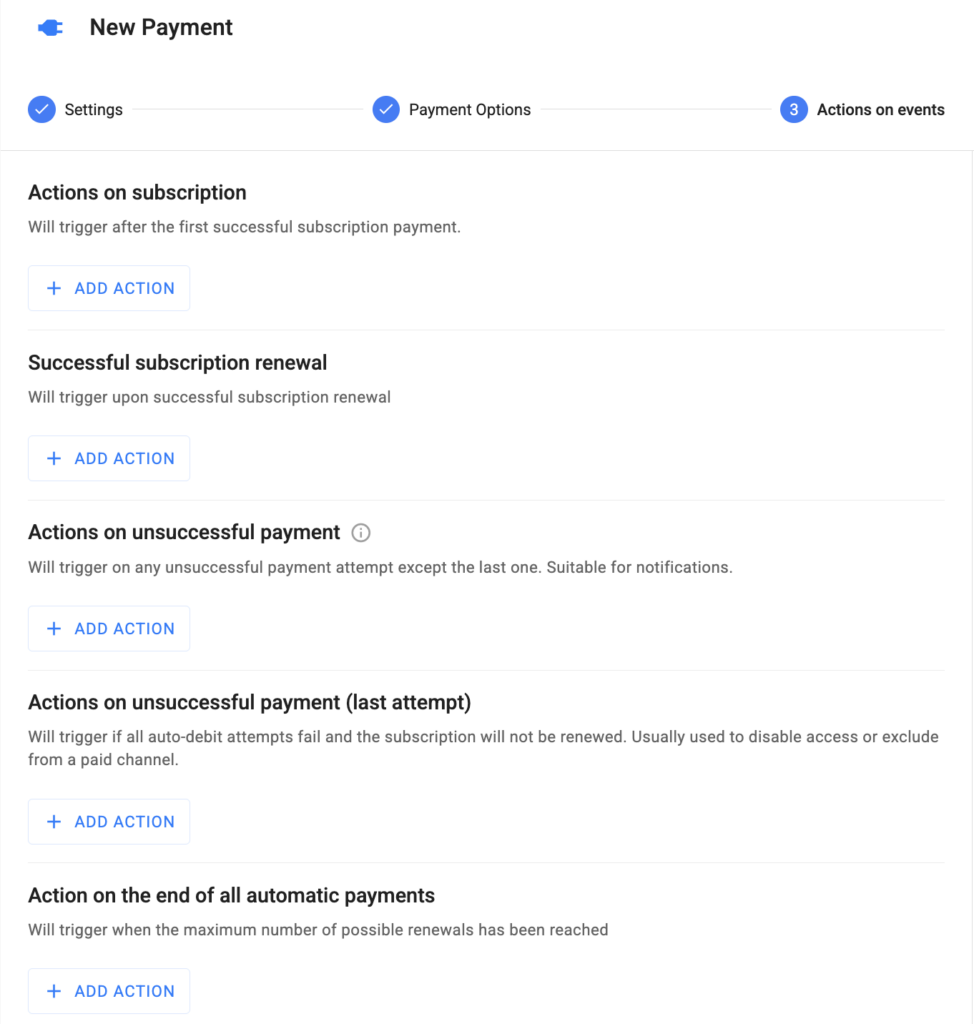
Task: Add action for unsuccessful payment last attempt
Action: click(109, 821)
